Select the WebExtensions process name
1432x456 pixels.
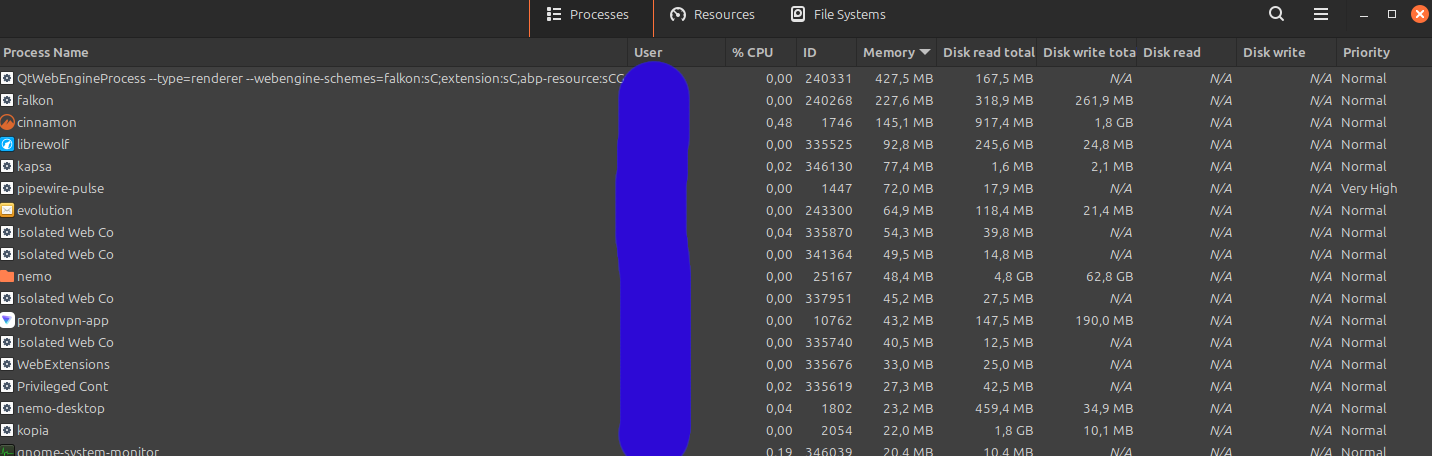[x=63, y=364]
